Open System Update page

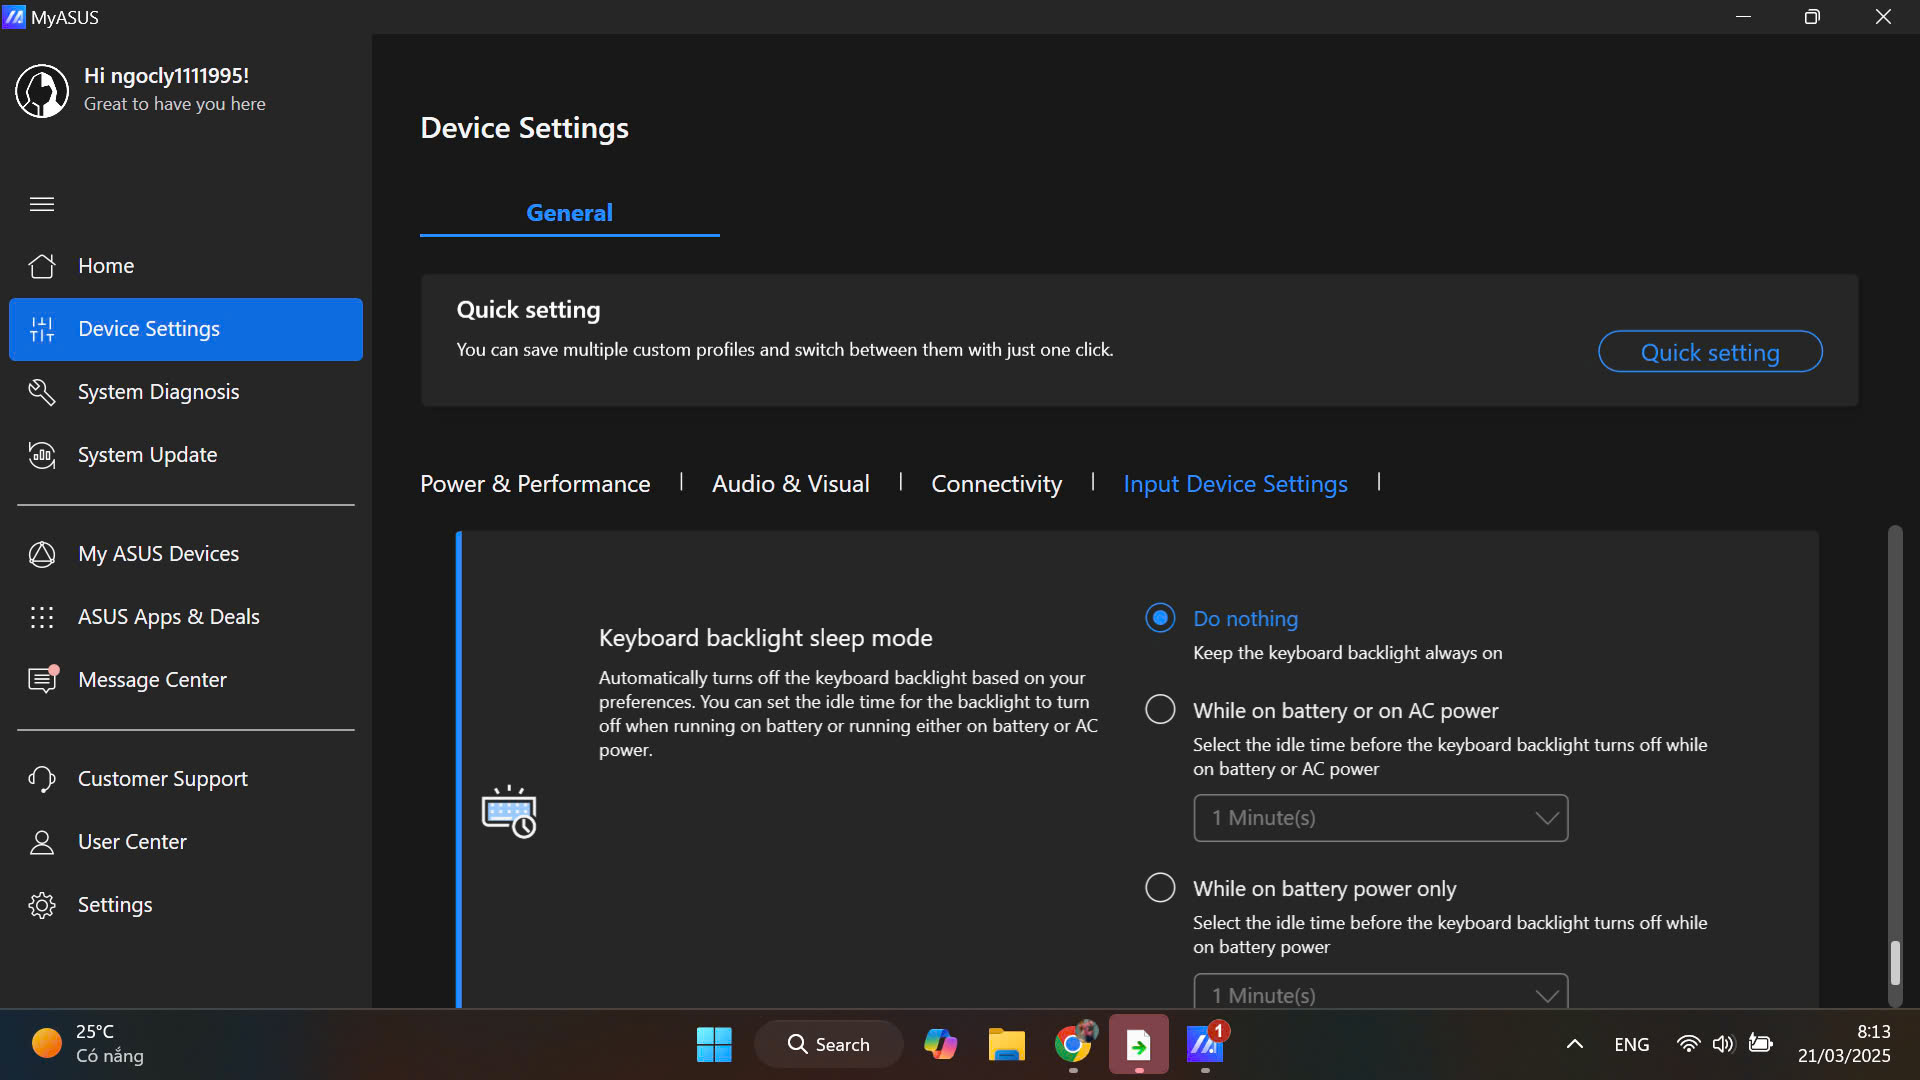click(148, 455)
